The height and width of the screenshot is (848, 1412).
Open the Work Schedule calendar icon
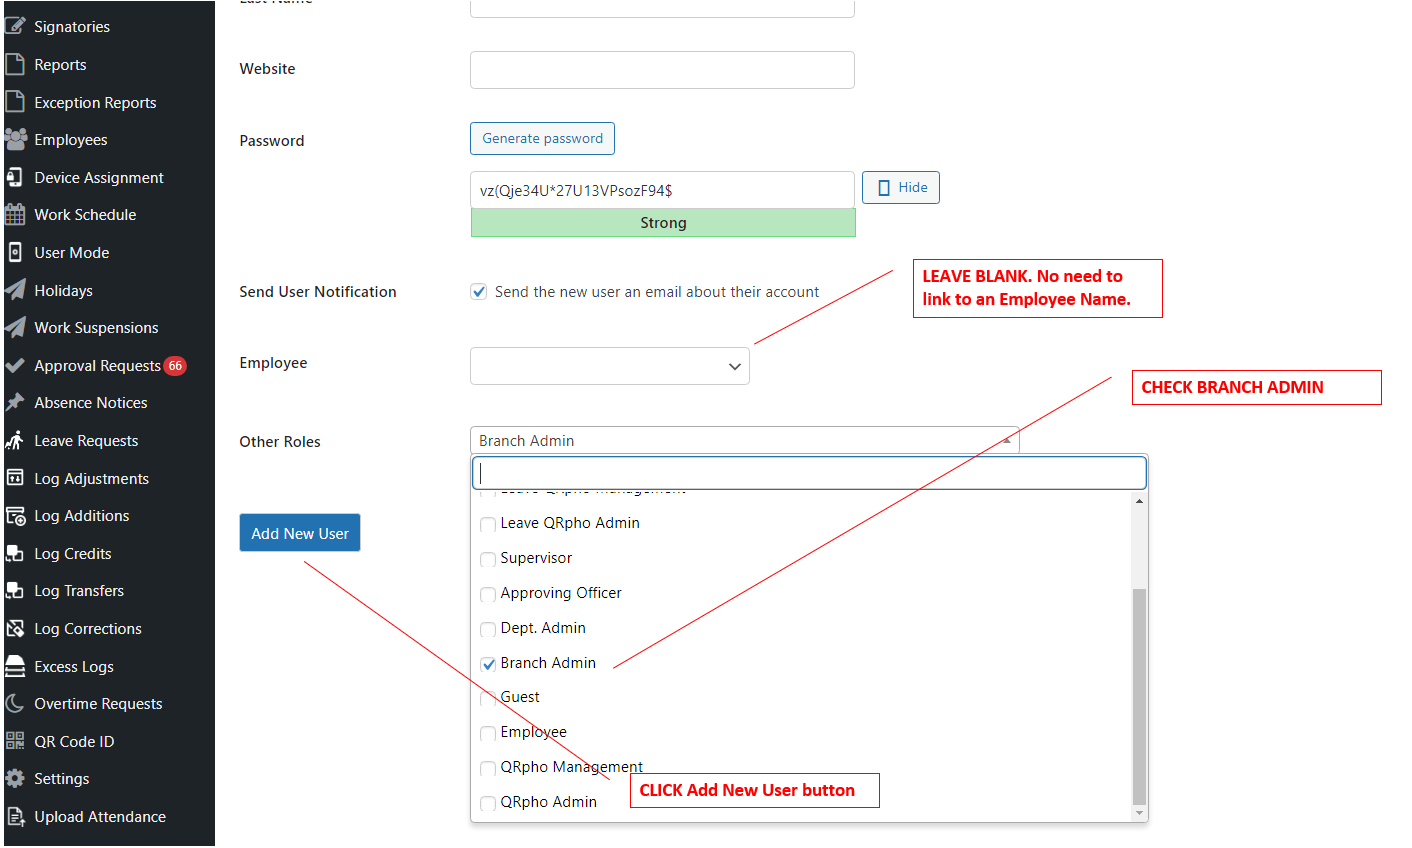[14, 214]
